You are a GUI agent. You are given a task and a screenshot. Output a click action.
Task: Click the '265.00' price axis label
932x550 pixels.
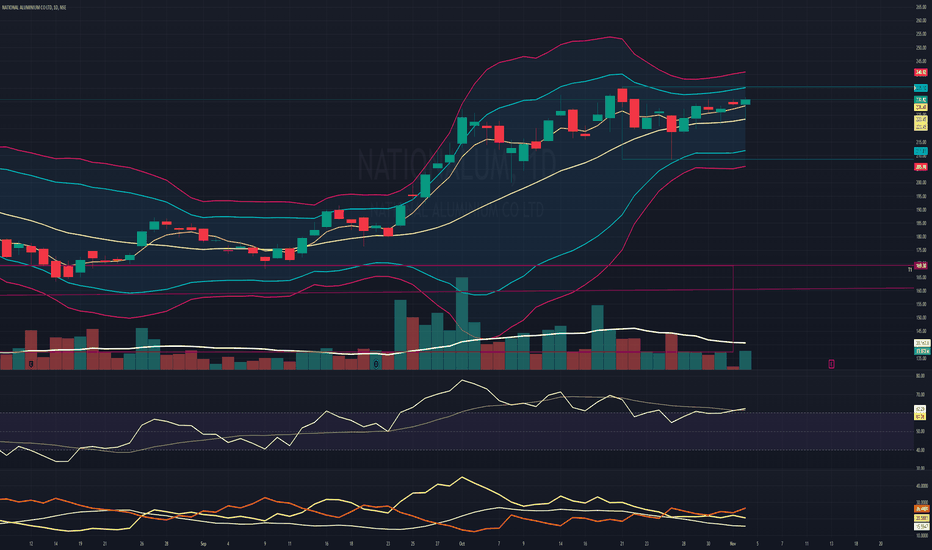[921, 7]
